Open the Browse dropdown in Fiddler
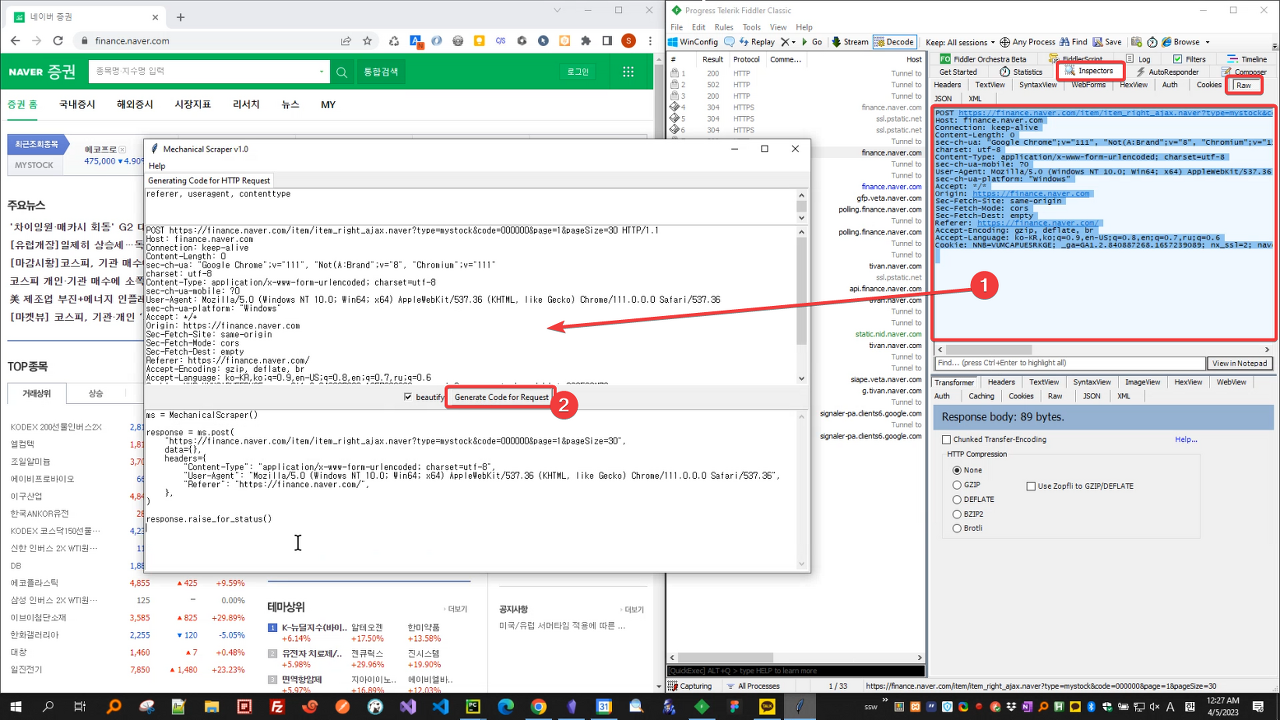 tap(1186, 42)
